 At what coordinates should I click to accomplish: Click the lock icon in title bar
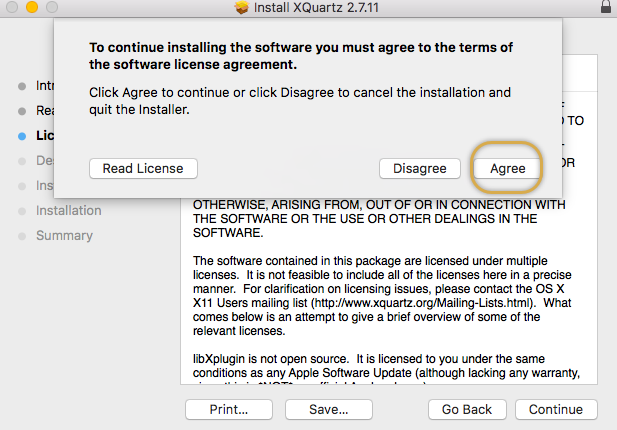[607, 8]
